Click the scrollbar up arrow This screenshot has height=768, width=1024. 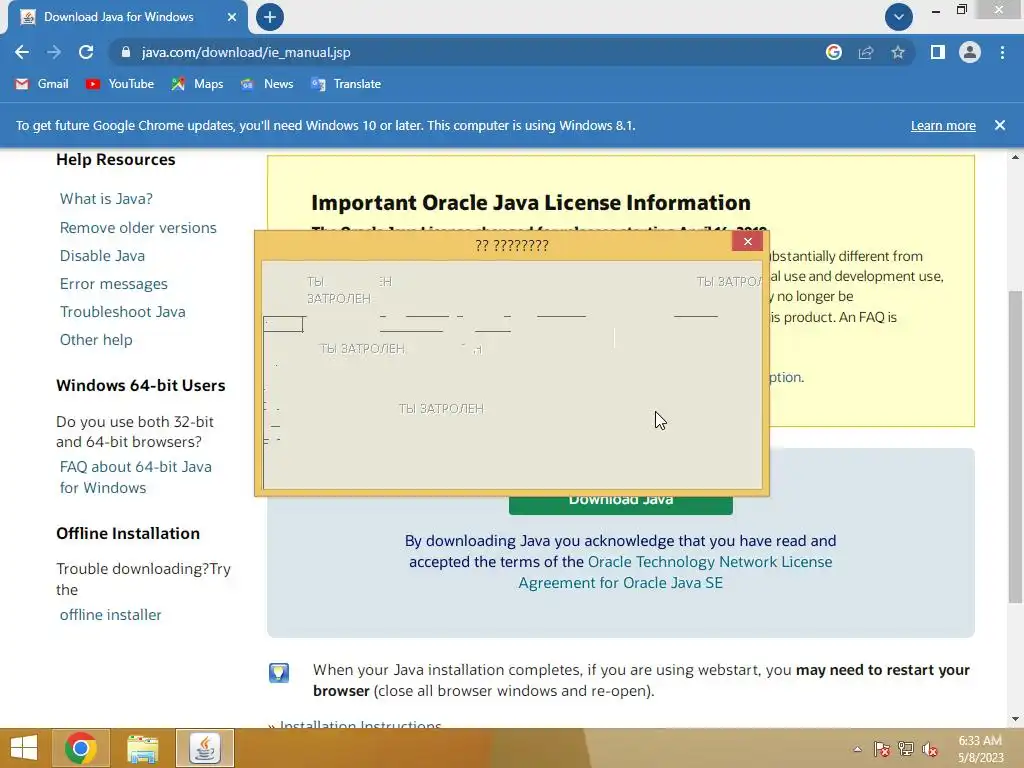pos(1015,157)
